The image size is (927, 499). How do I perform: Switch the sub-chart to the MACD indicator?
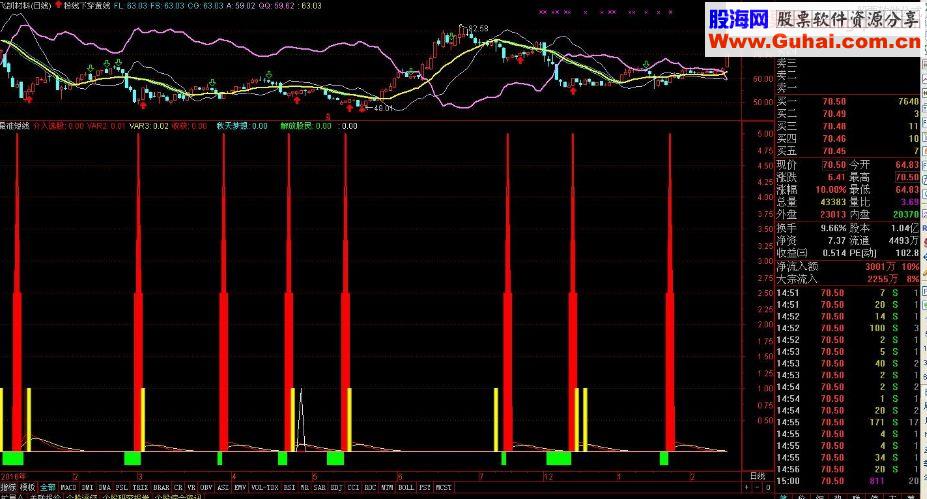point(69,488)
